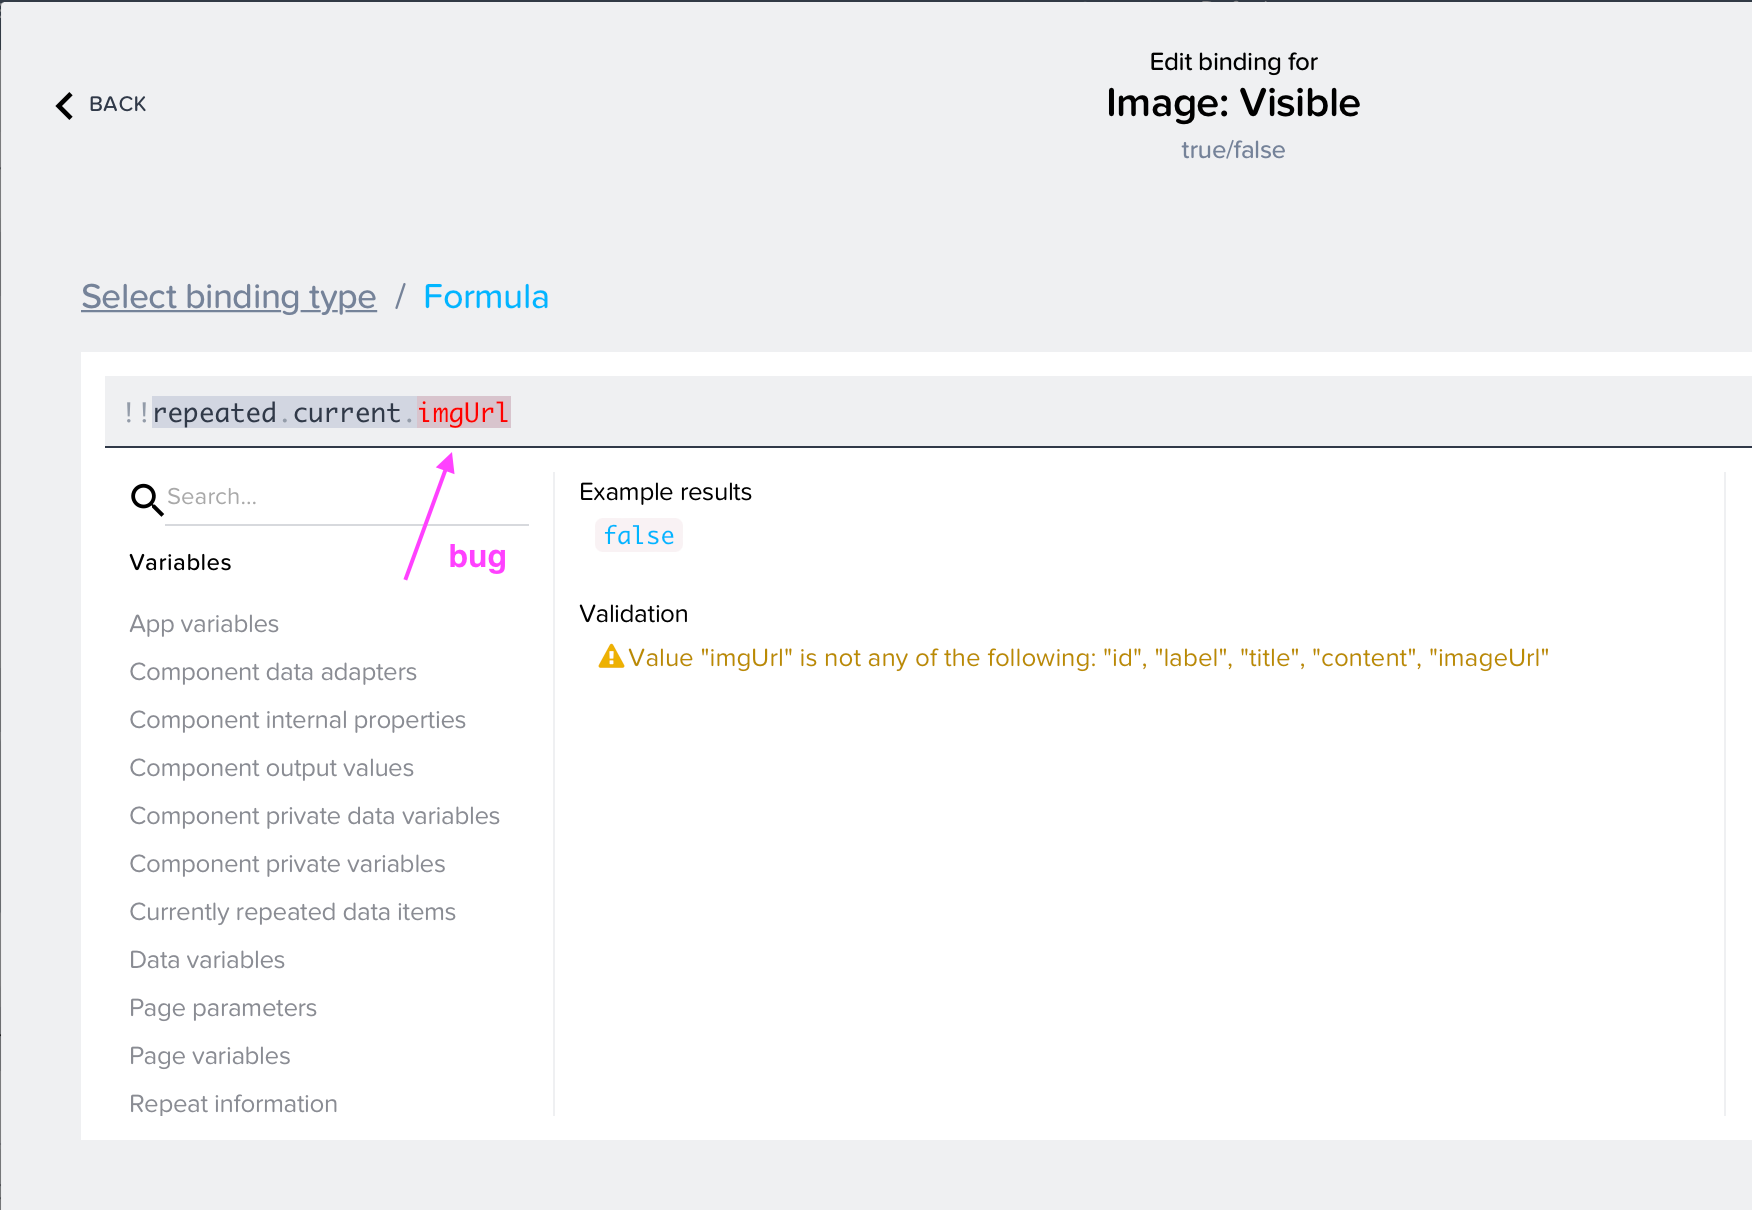Click the 'false' example result value
The width and height of the screenshot is (1752, 1210).
pos(639,535)
